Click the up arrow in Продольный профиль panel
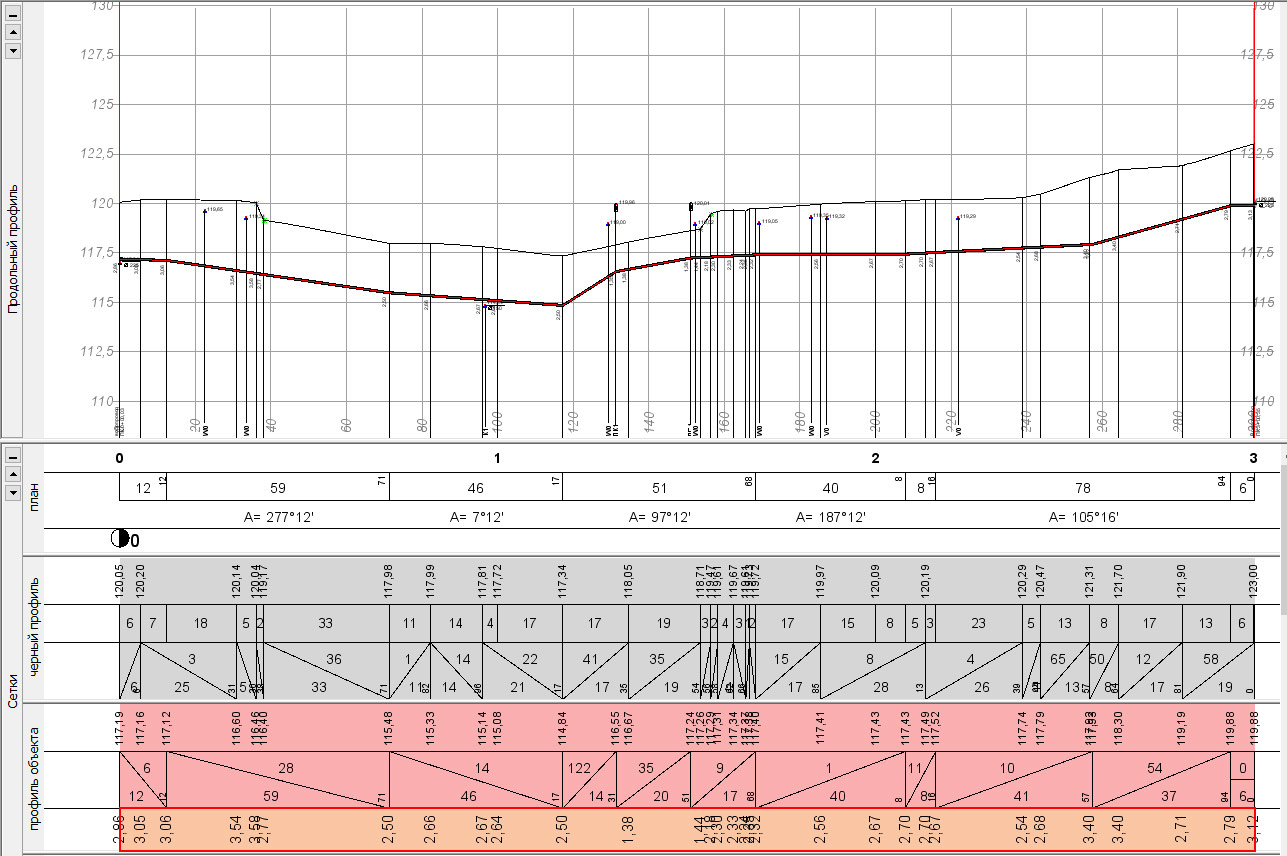Screen dimensions: 1287x856 click(13, 30)
